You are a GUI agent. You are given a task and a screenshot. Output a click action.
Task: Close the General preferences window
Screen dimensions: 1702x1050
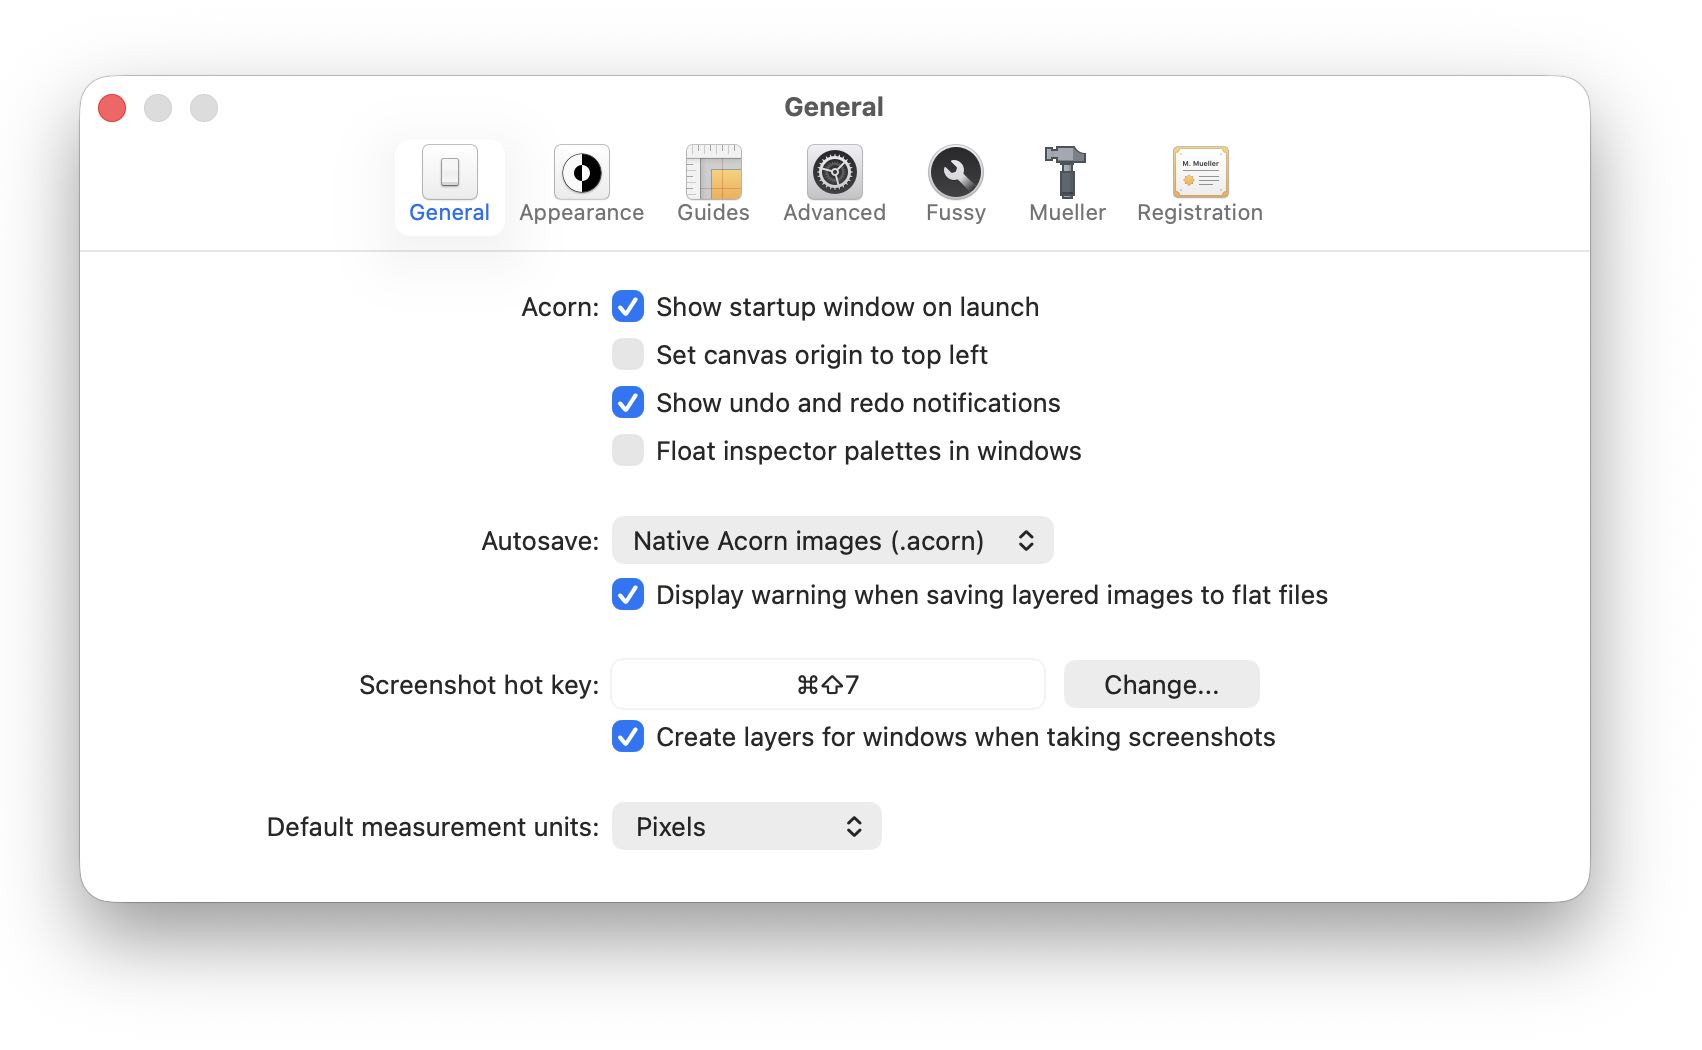(x=112, y=108)
